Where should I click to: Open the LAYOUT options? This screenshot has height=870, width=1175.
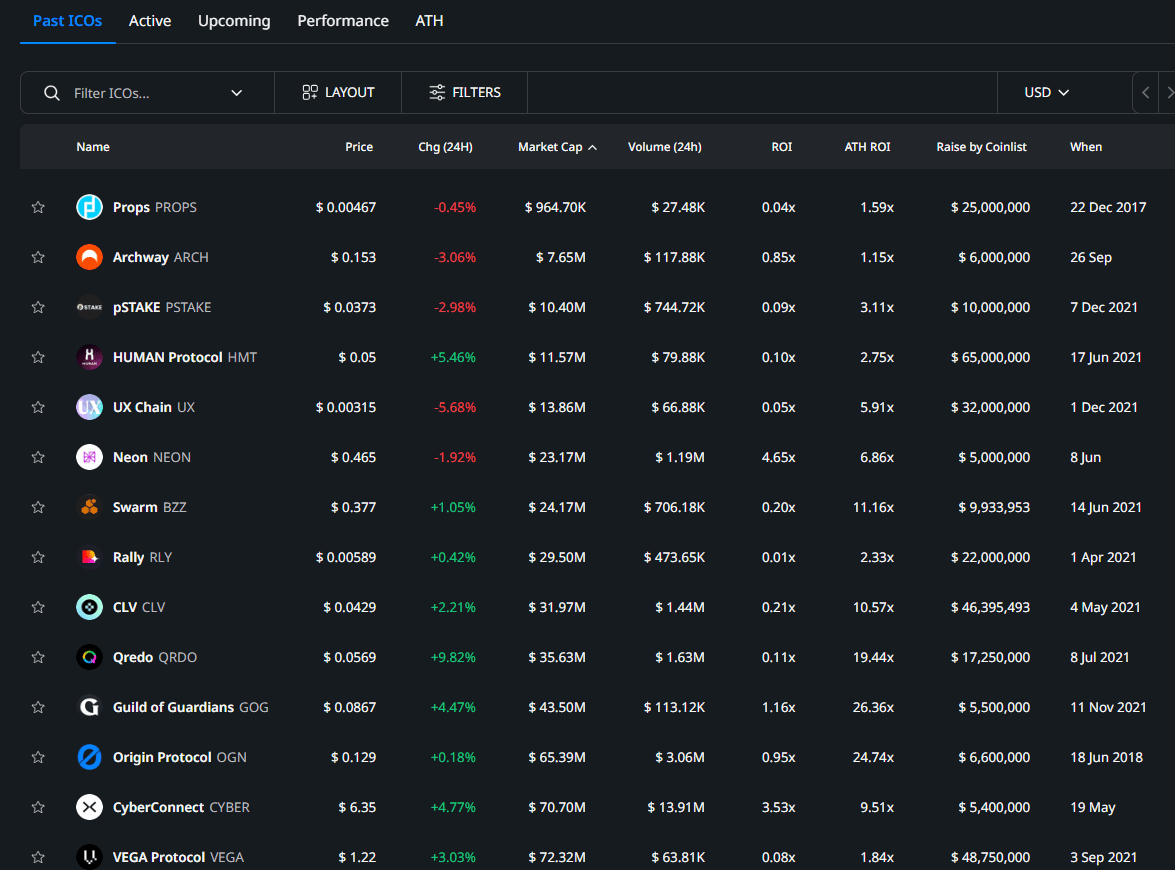338,92
